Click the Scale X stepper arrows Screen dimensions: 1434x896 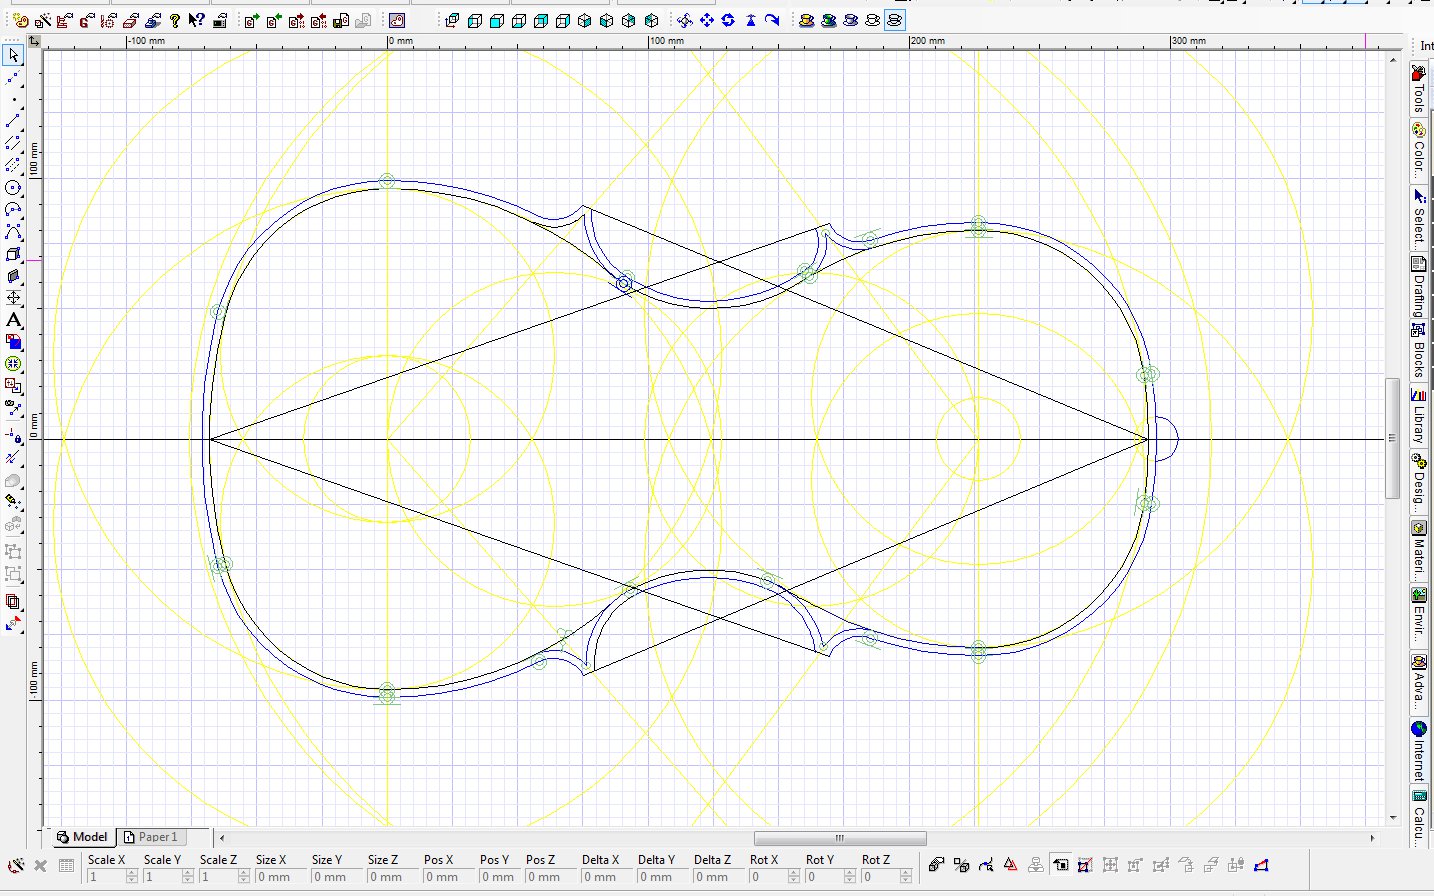132,877
